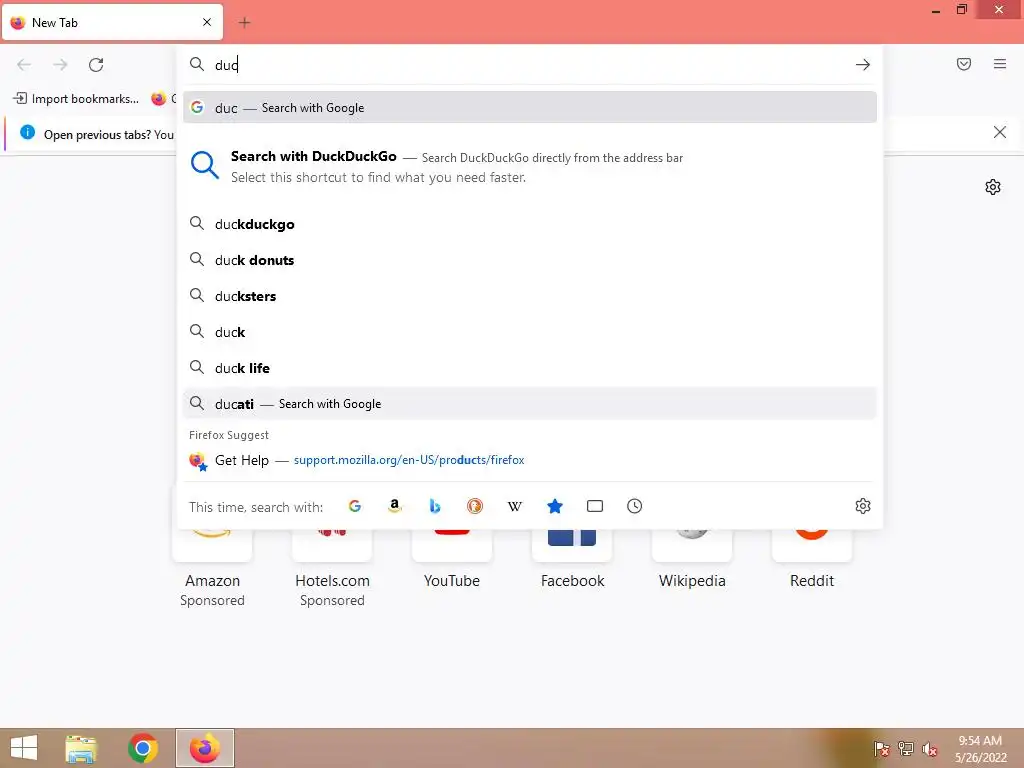Click the muted volume tray icon
The height and width of the screenshot is (768, 1024).
(930, 750)
